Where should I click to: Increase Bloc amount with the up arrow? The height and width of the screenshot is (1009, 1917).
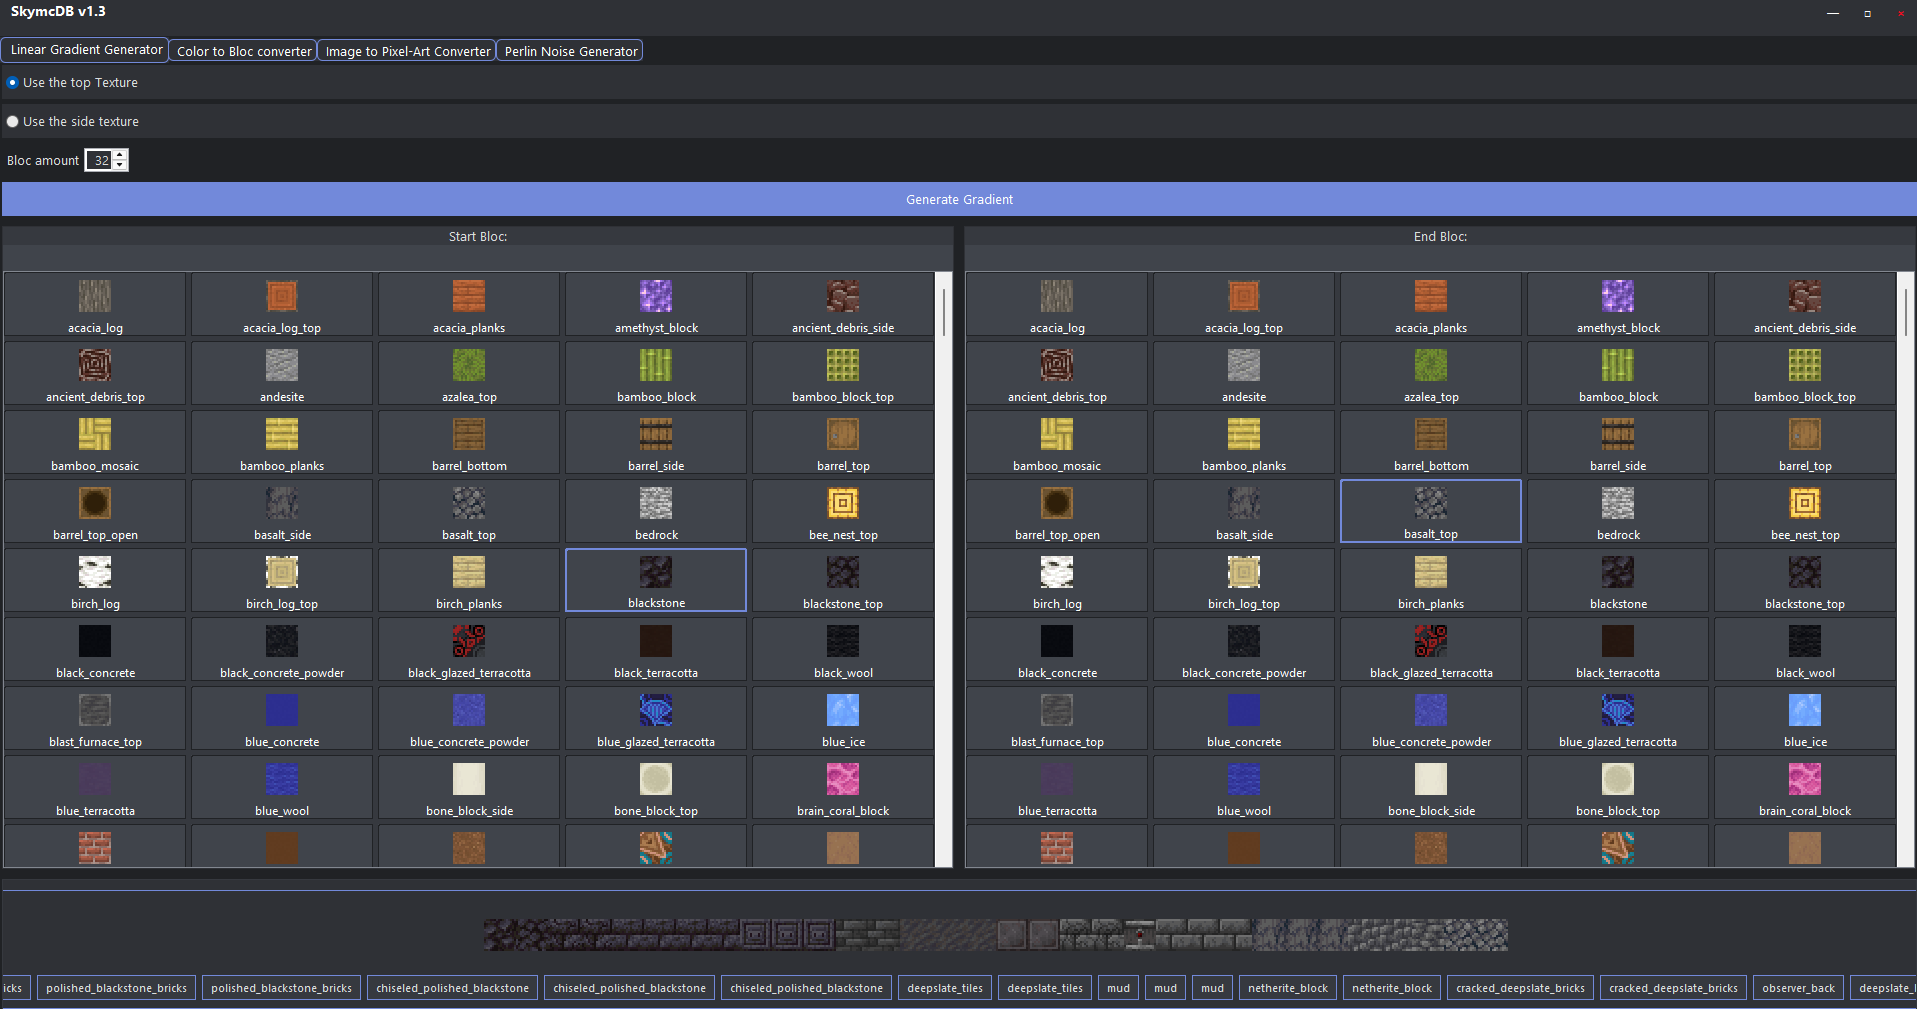click(x=119, y=155)
